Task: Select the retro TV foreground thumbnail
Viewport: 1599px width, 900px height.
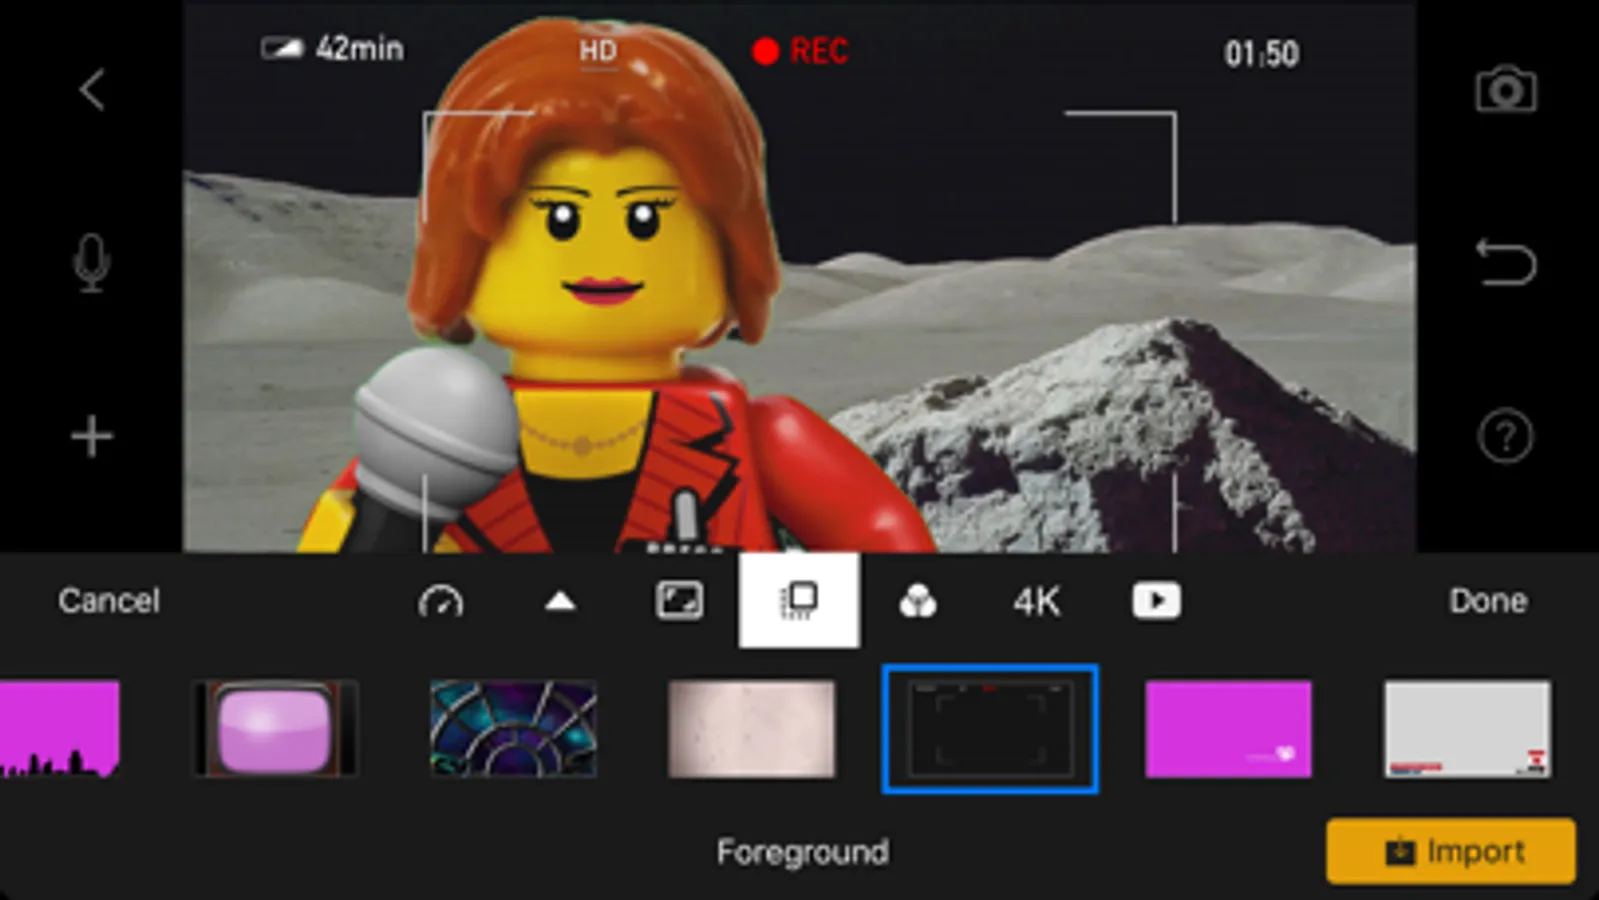Action: coord(275,729)
